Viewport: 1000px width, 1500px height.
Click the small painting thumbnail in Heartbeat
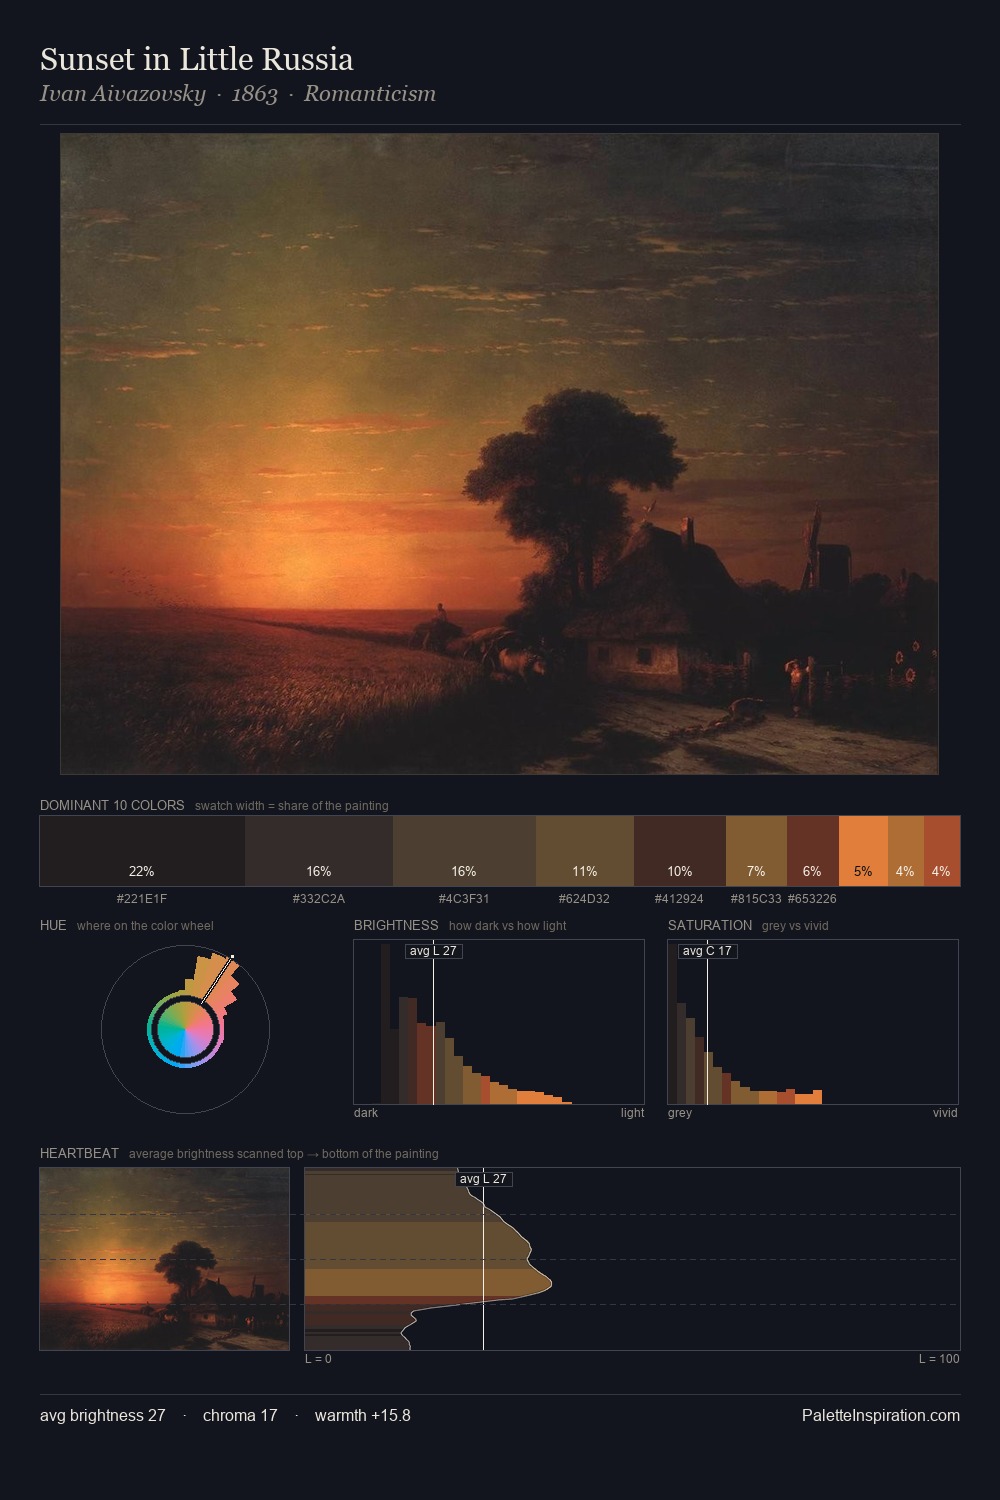pyautogui.click(x=164, y=1259)
